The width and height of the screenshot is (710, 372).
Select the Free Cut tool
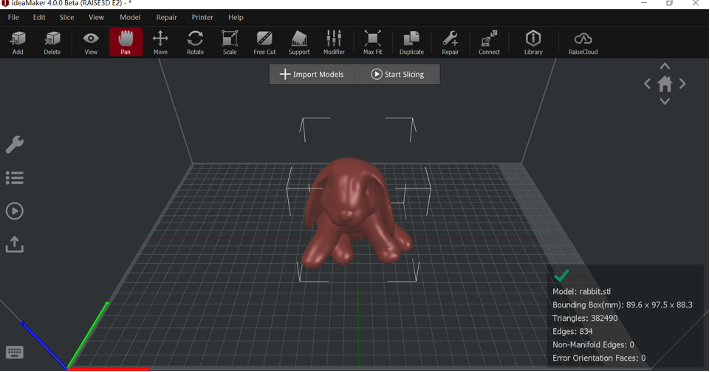[264, 43]
